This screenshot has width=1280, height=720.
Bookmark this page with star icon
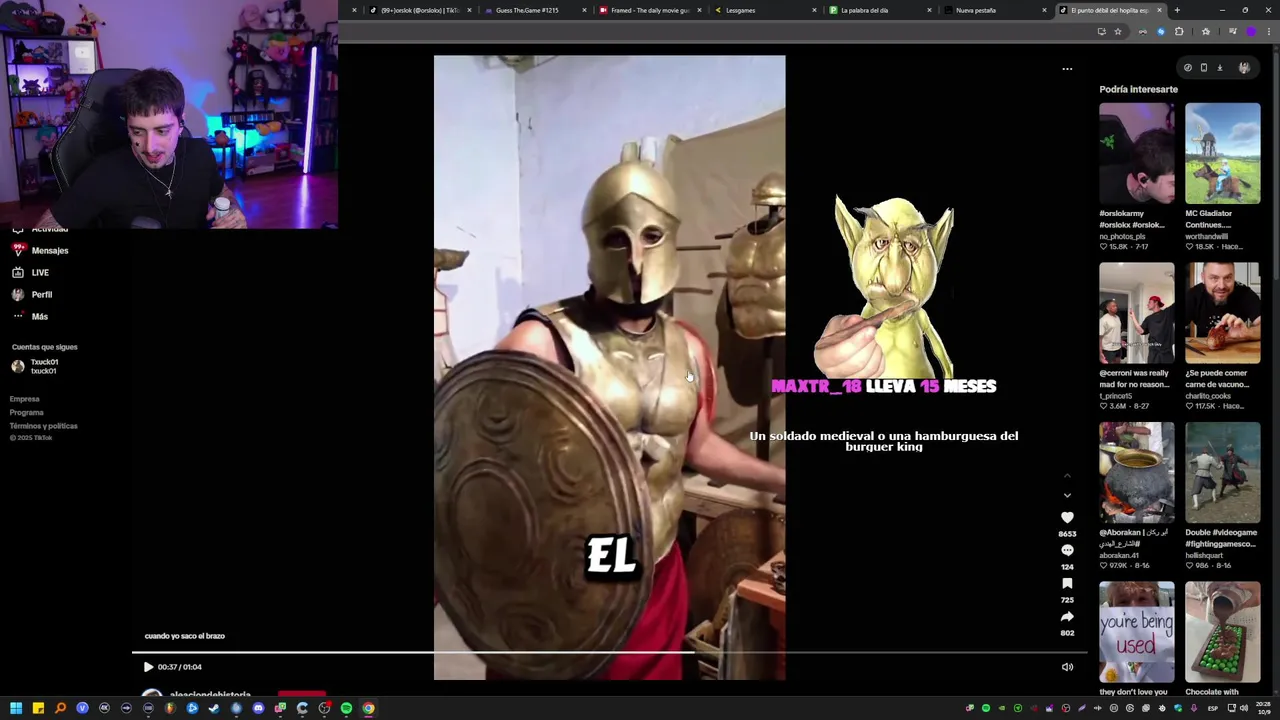[1118, 31]
